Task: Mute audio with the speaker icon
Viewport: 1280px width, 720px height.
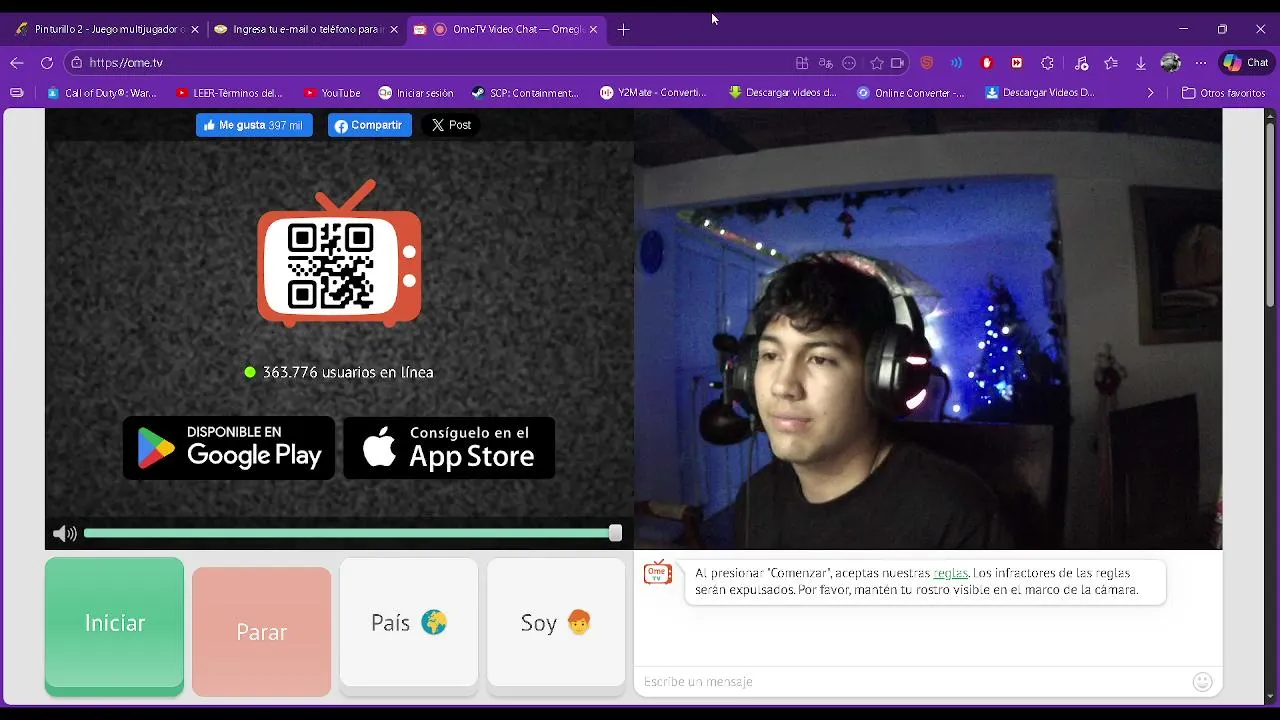Action: click(x=64, y=534)
